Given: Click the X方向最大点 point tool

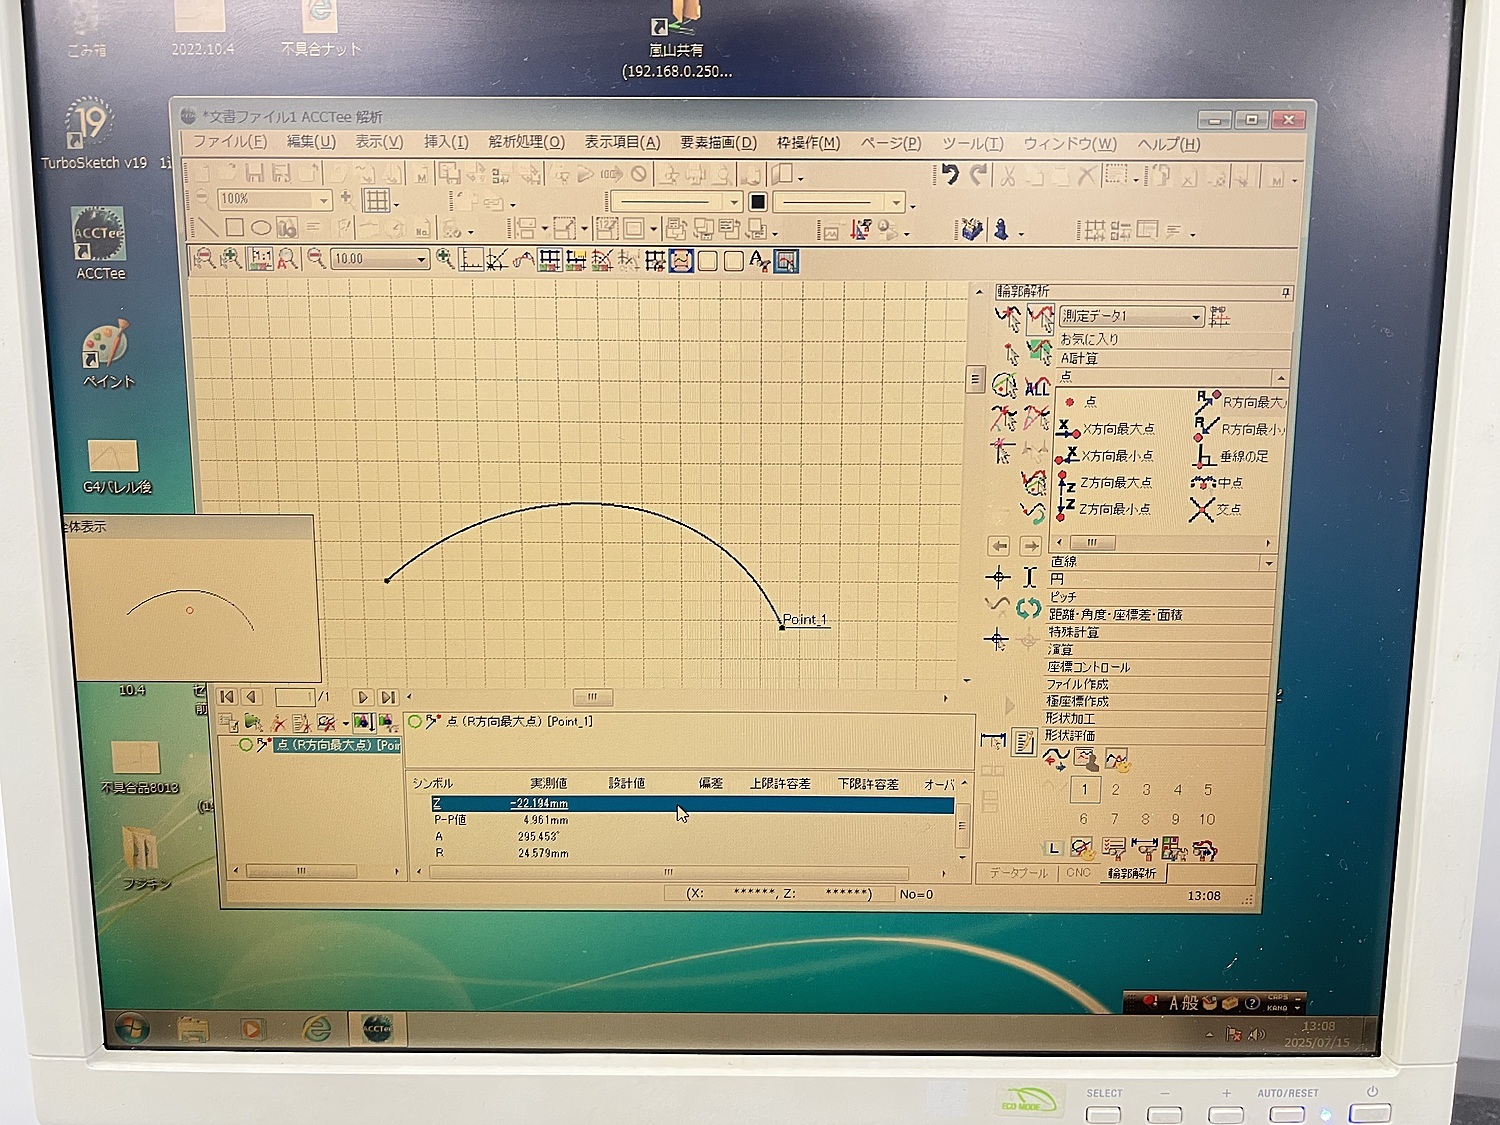Looking at the screenshot, I should point(1107,429).
